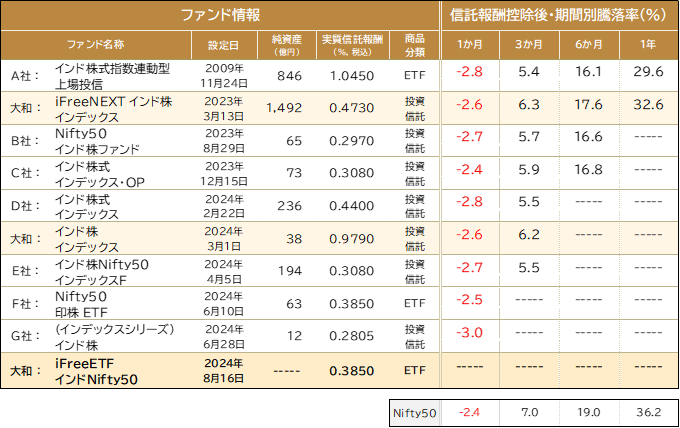680x428 pixels.
Task: Click date 2023年8月29日
Action: (224, 141)
